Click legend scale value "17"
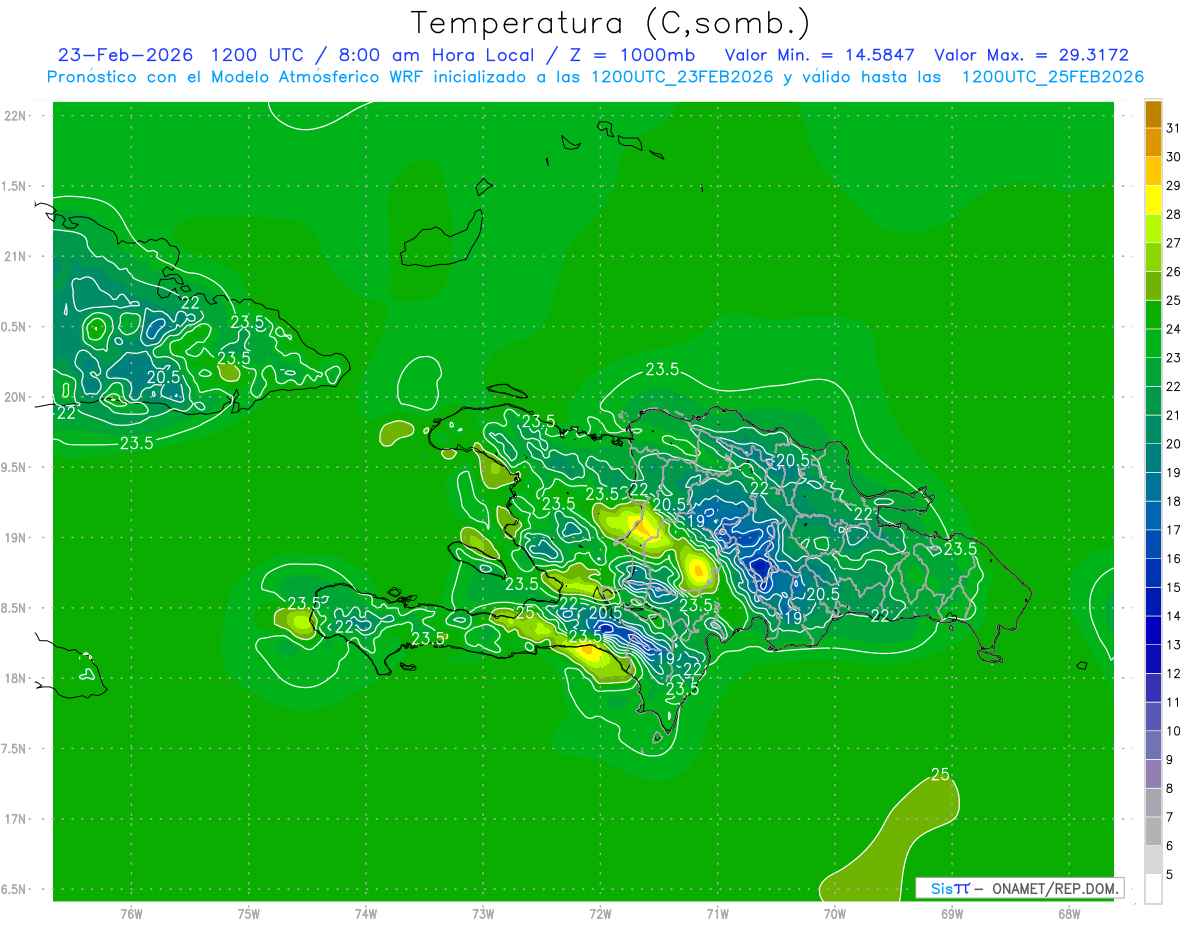This screenshot has height=927, width=1200. [1174, 530]
